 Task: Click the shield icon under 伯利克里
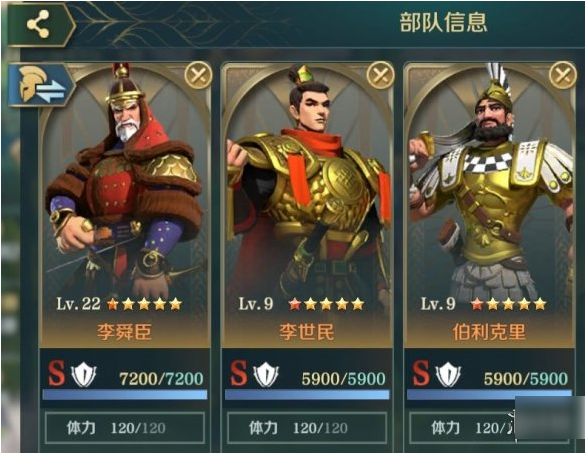448,375
